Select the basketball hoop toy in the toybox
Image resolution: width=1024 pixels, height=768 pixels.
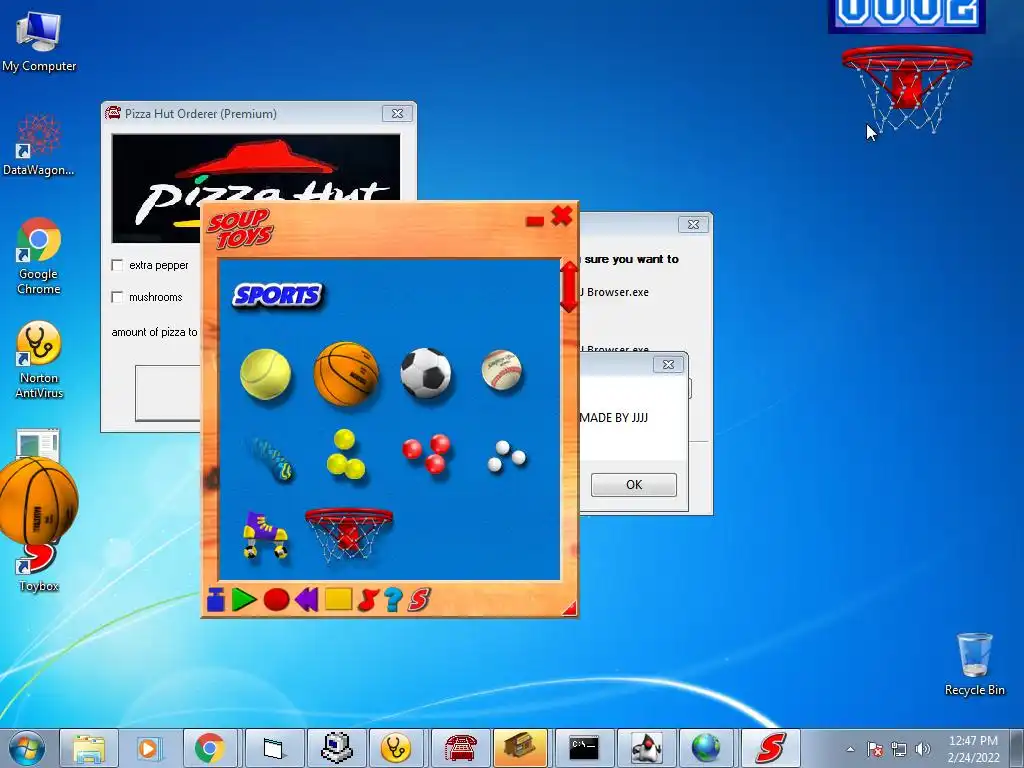click(349, 534)
